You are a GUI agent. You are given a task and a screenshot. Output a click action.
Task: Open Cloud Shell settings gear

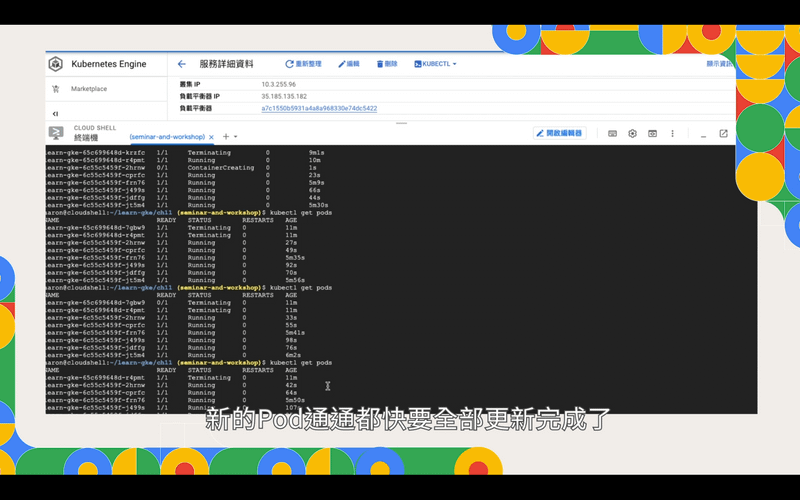click(632, 134)
